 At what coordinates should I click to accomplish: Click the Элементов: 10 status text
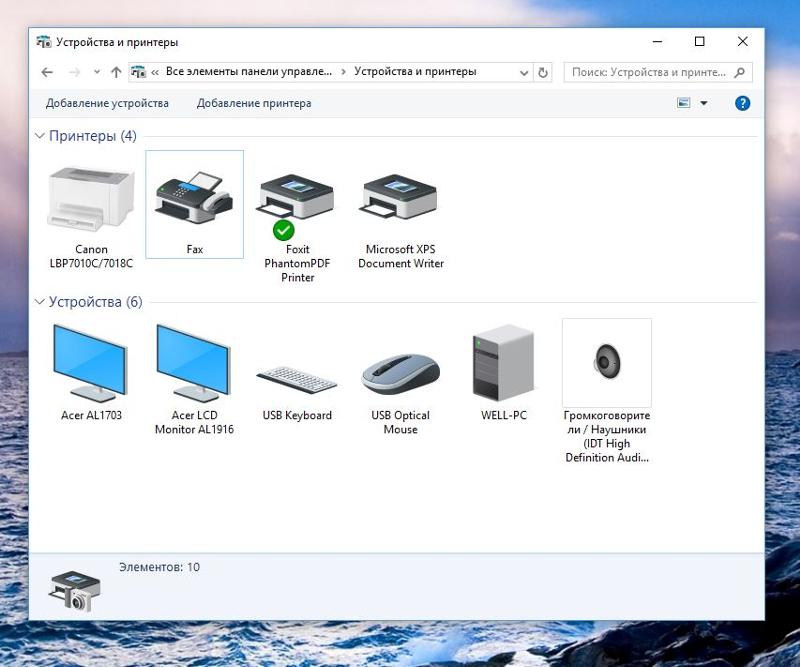[x=159, y=567]
